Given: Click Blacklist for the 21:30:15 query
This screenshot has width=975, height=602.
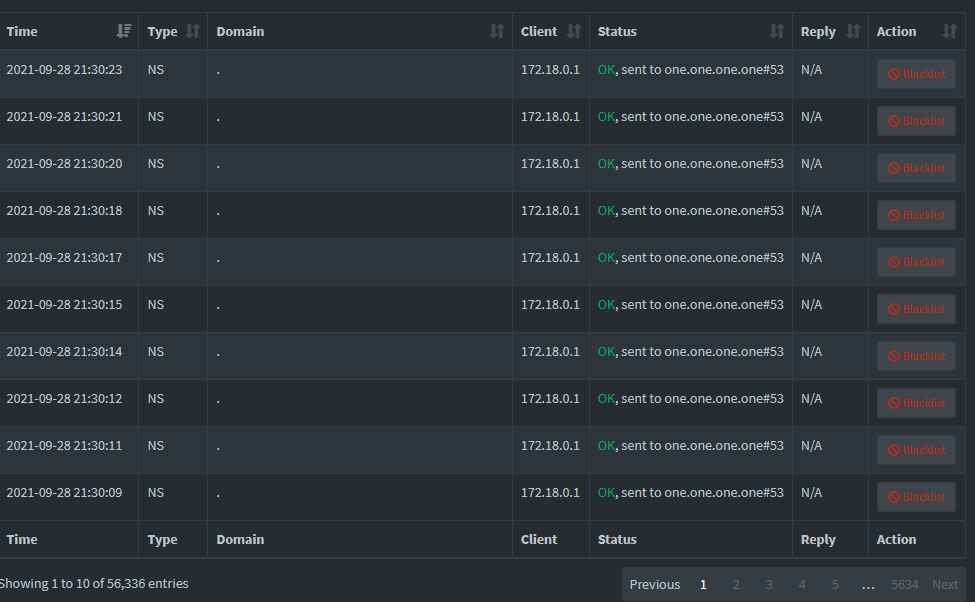Looking at the screenshot, I should point(916,309).
